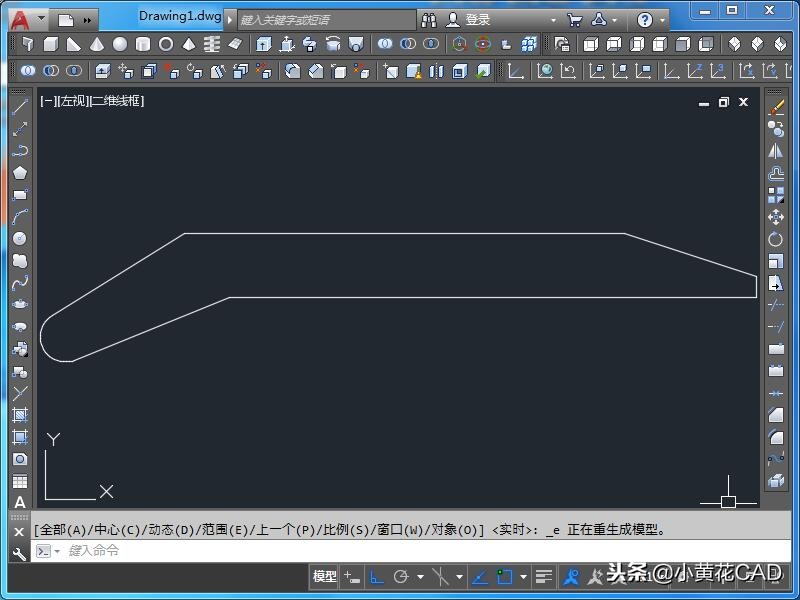Switch to Top view cube icon
The width and height of the screenshot is (800, 600).
590,44
